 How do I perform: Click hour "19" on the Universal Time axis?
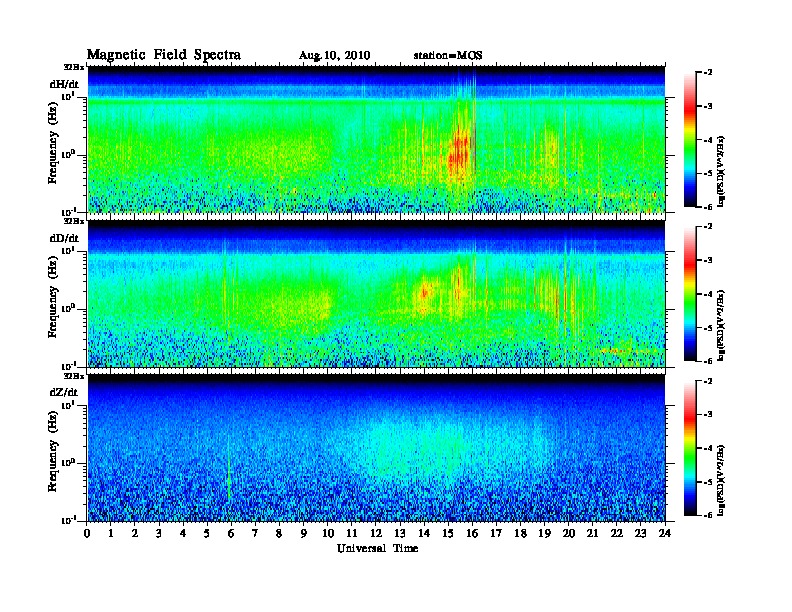[x=544, y=533]
